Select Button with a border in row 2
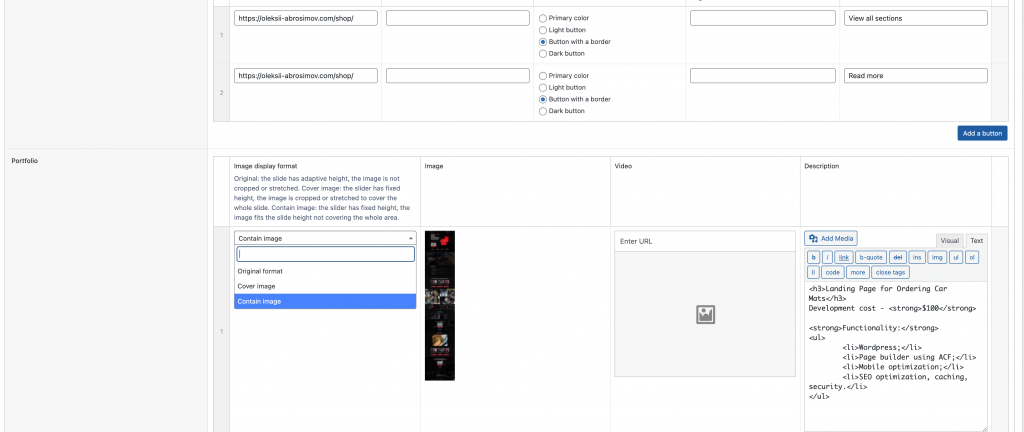Viewport: 1024px width, 432px height. [x=543, y=99]
